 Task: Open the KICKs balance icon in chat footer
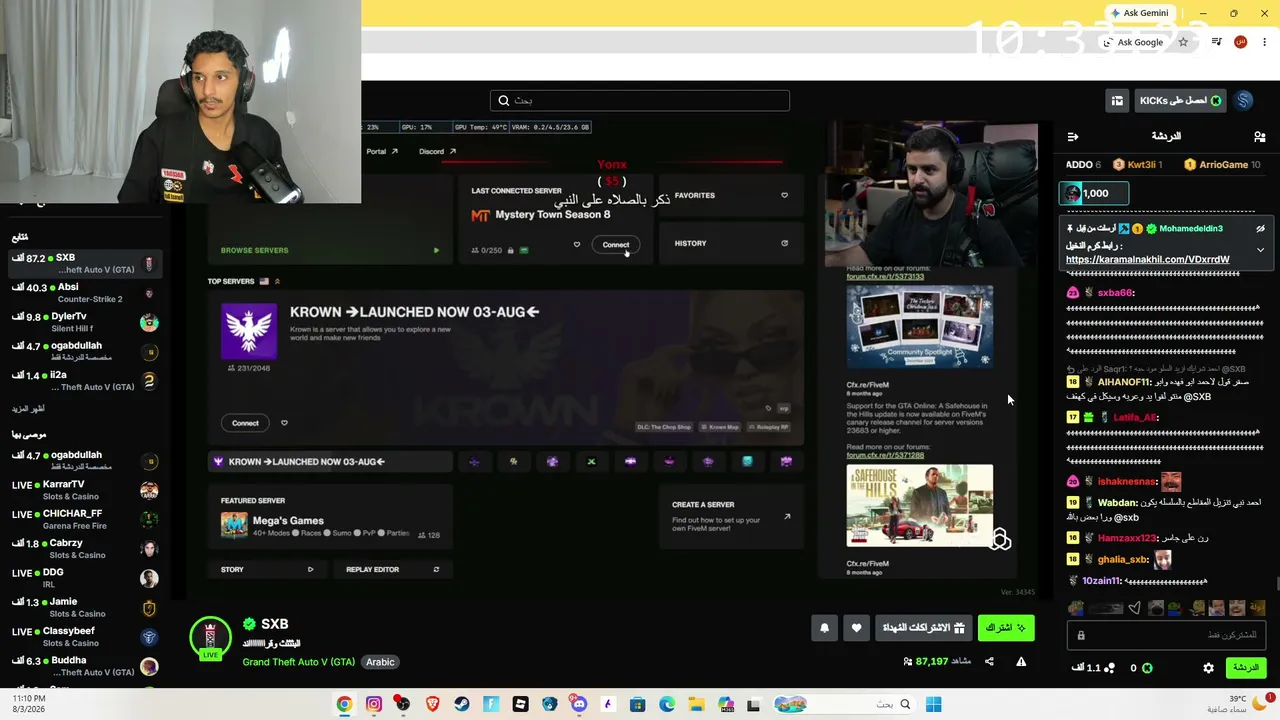point(1147,668)
